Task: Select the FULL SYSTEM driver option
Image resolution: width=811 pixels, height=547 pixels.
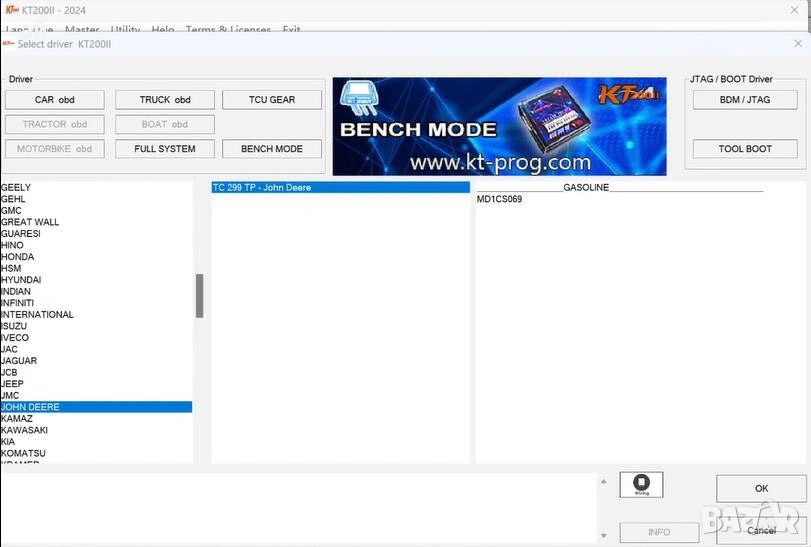Action: pos(165,149)
